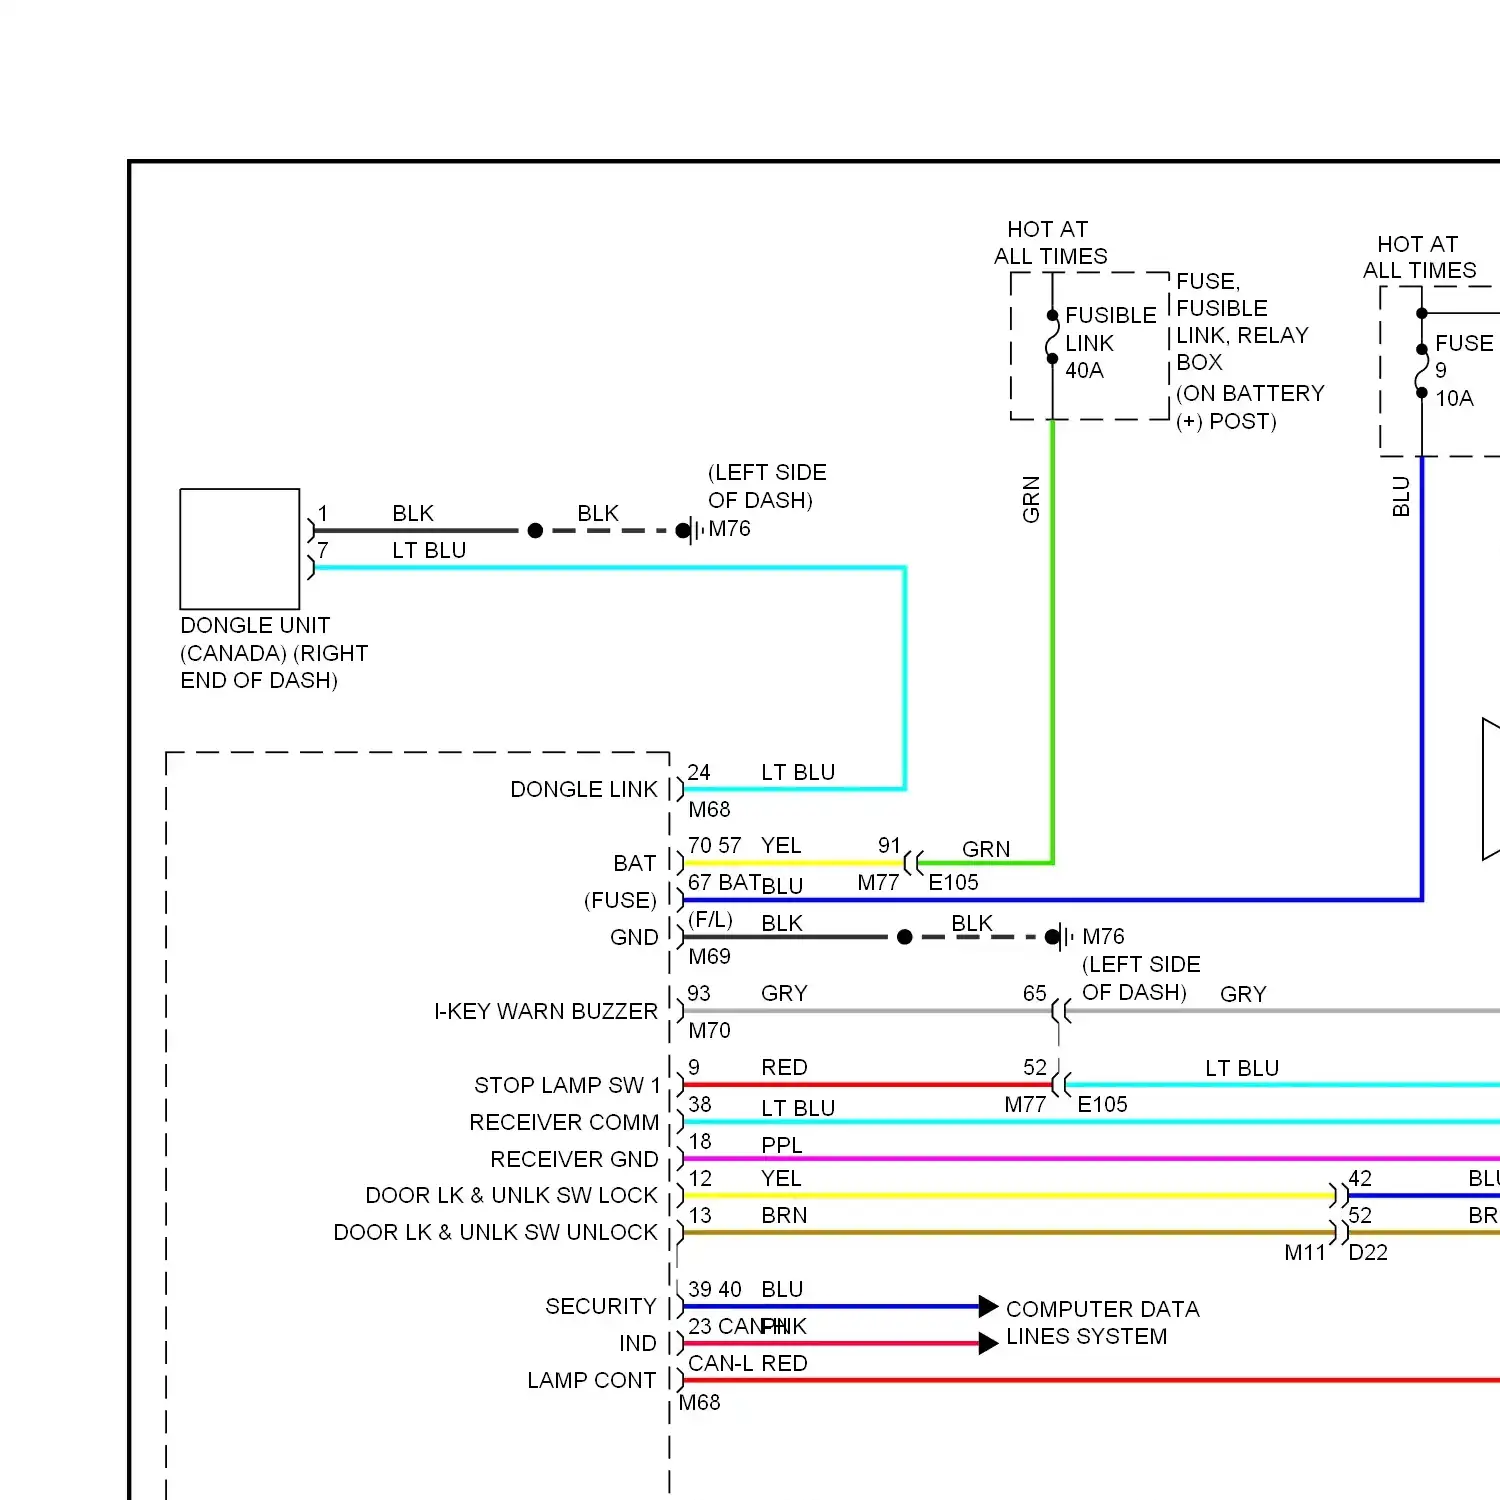
Task: Click the DONGLE UNIT component box
Action: [x=240, y=549]
